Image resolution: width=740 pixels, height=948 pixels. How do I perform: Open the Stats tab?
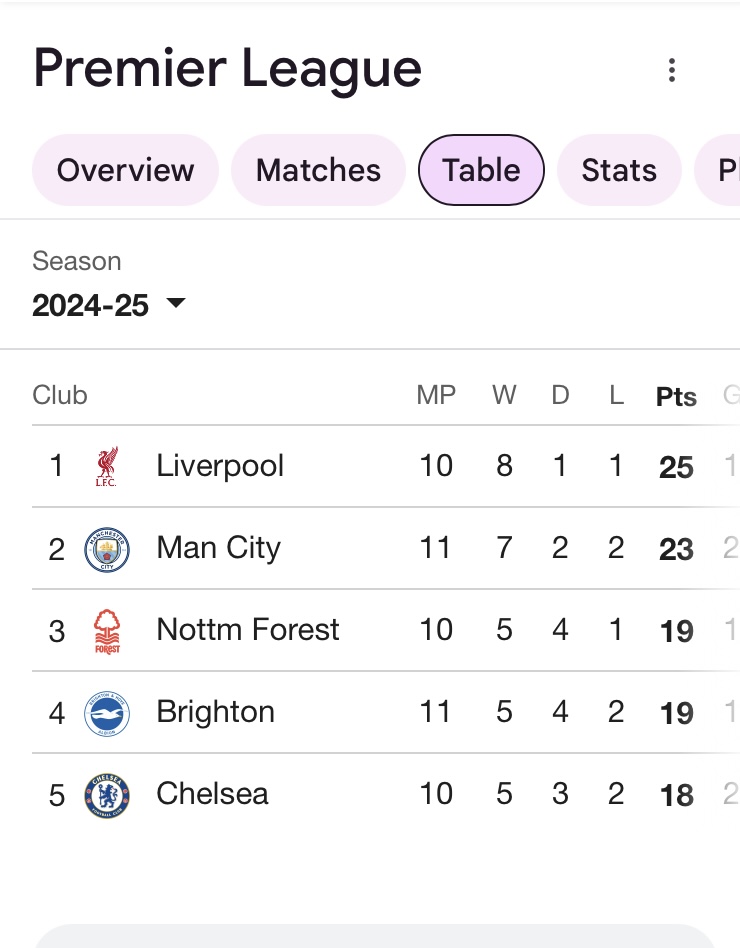619,170
